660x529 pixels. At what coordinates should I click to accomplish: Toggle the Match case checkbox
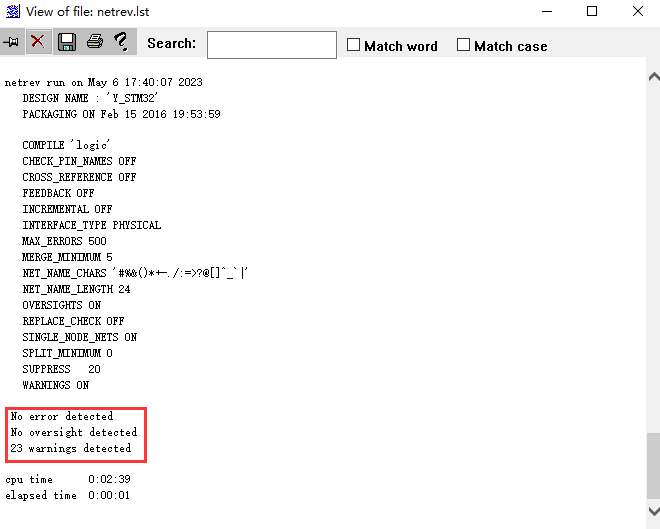click(x=463, y=45)
